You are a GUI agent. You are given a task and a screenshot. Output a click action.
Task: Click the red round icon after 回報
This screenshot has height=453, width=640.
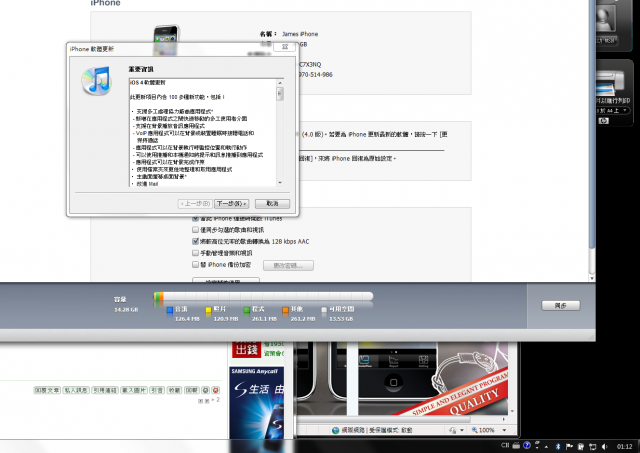pos(216,391)
